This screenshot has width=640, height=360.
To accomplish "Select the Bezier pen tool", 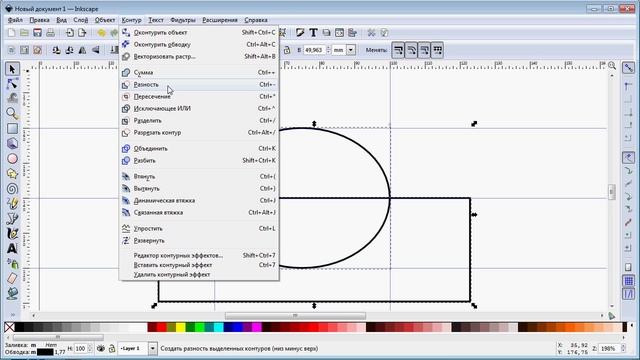I will click(x=12, y=219).
